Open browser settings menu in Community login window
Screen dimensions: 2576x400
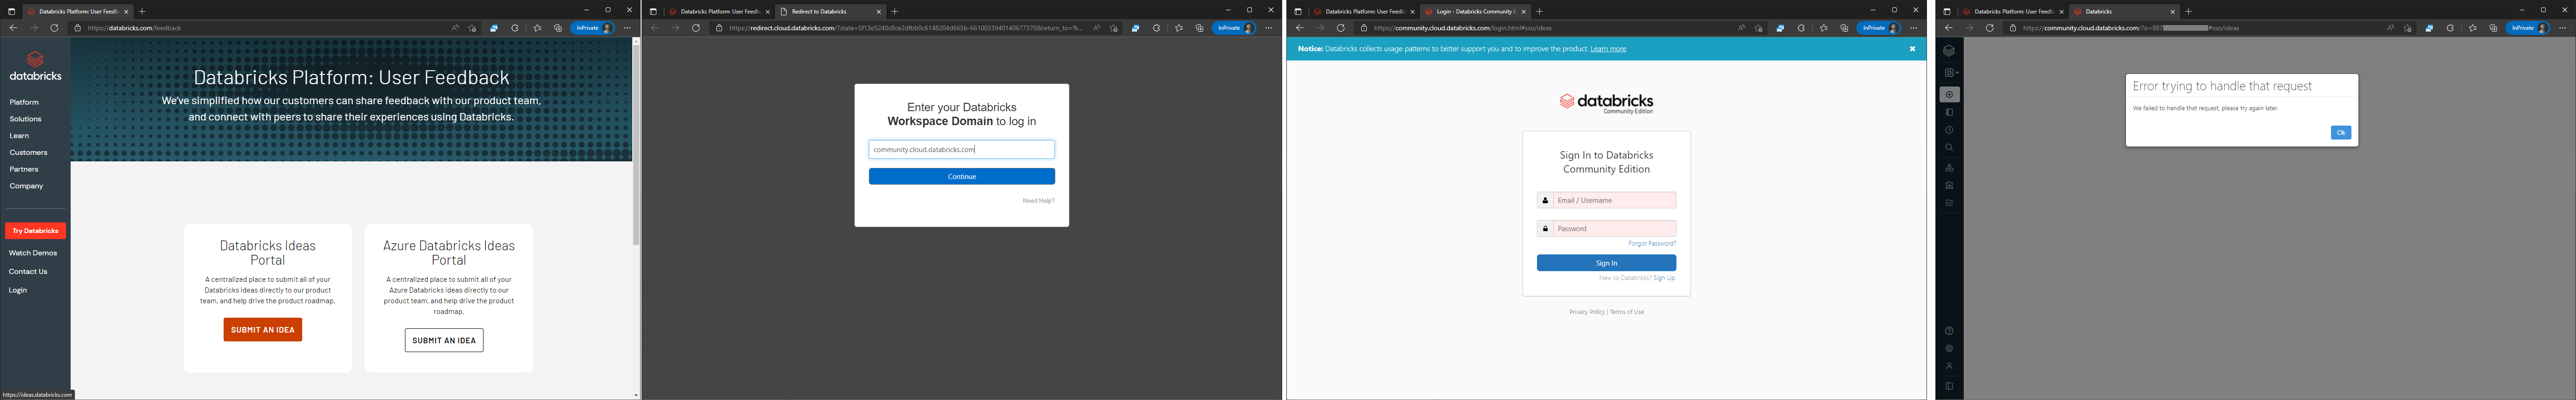point(1913,28)
